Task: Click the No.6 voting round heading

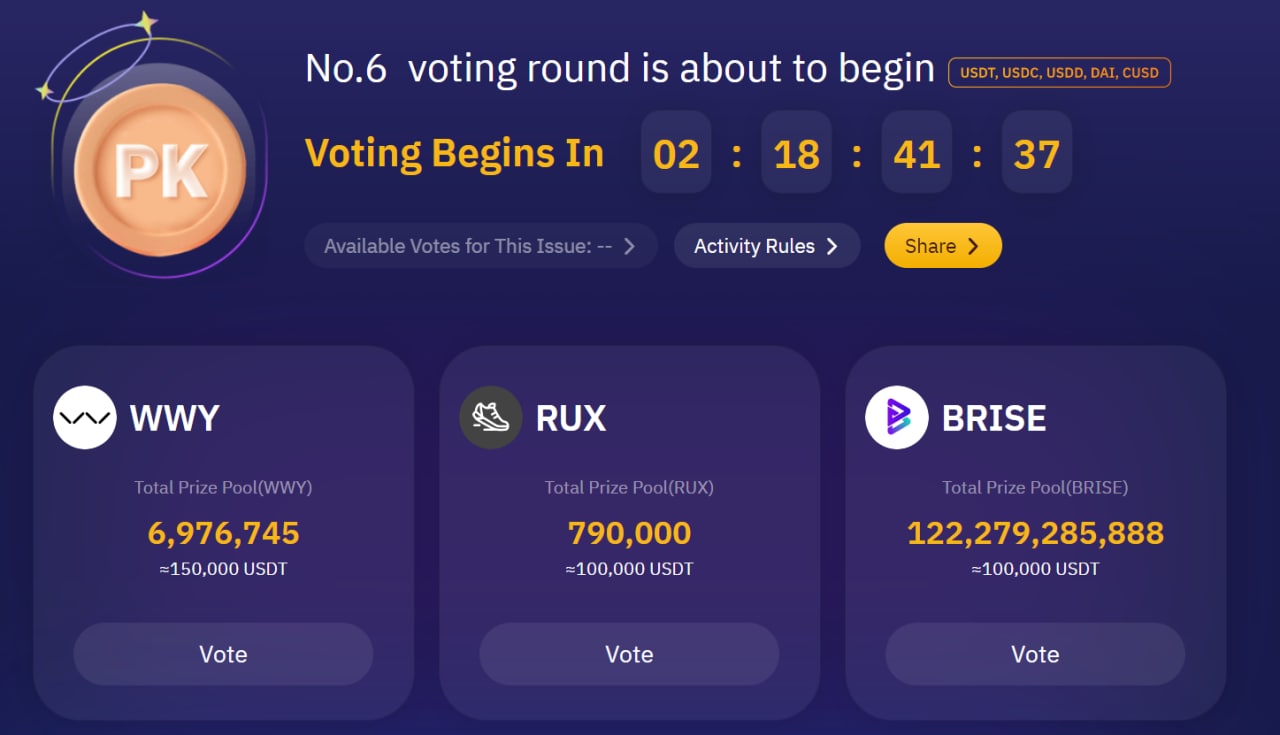Action: pos(619,69)
